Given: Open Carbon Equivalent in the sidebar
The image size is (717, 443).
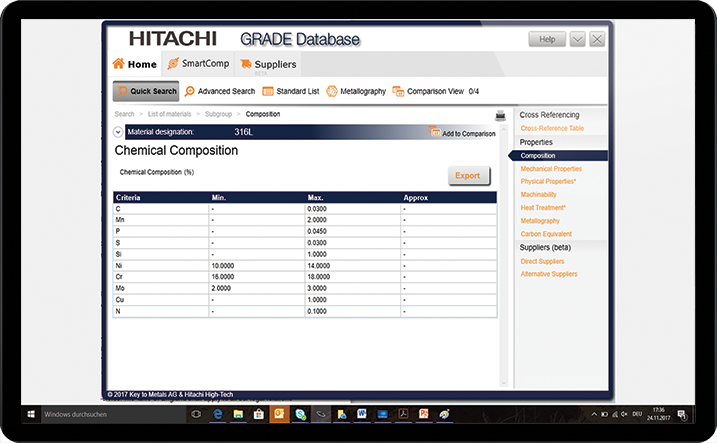Looking at the screenshot, I should 546,234.
